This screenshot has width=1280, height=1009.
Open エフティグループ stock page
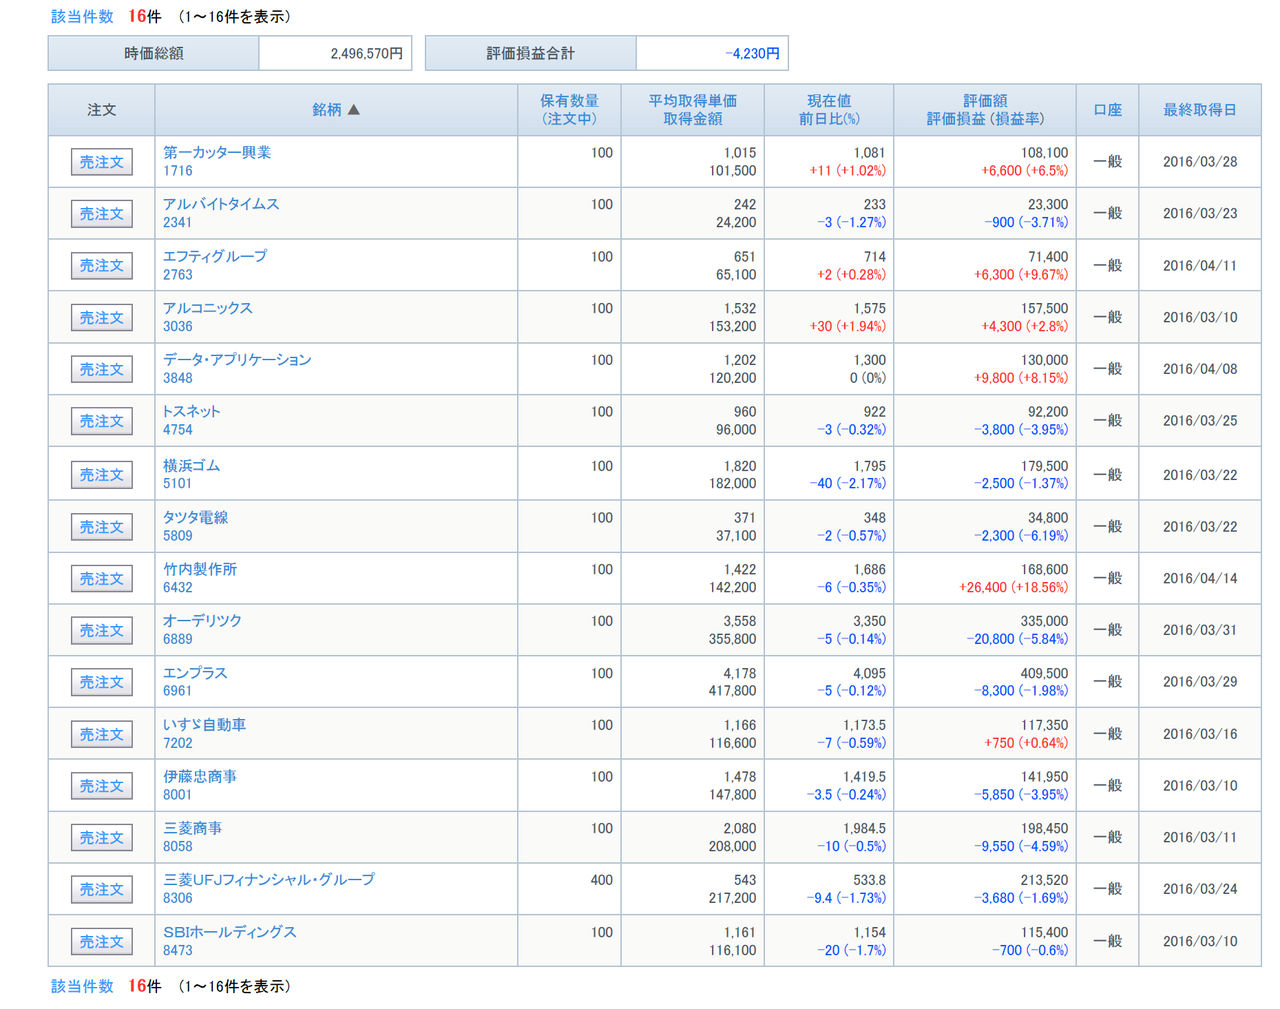[x=215, y=256]
